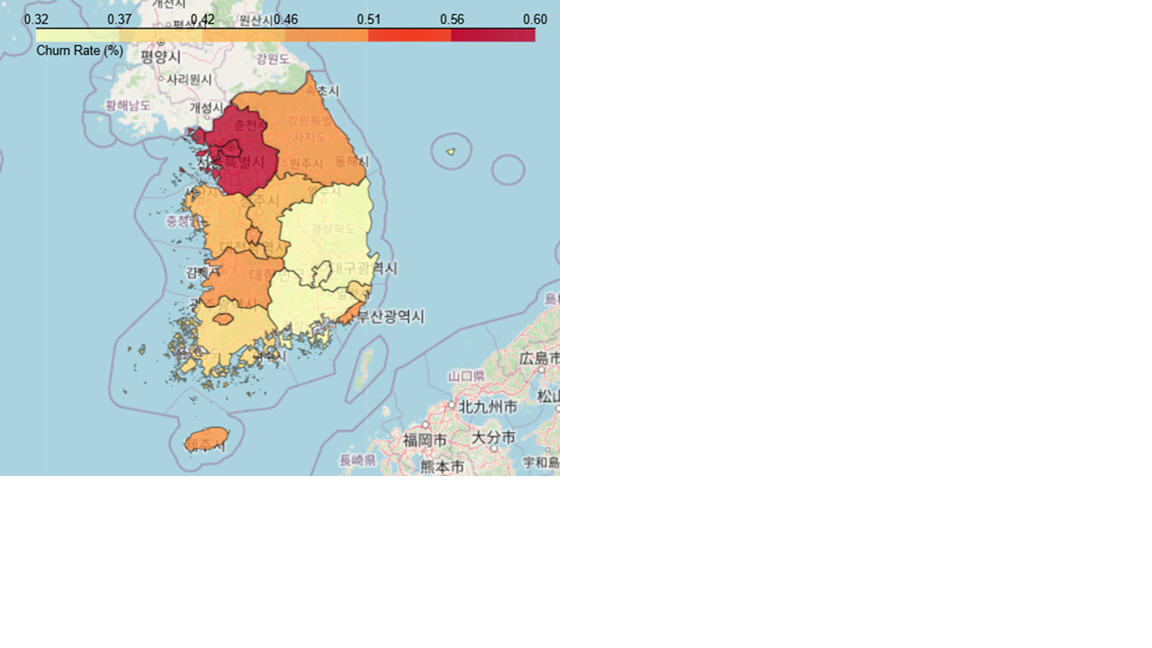Screen dimensions: 1152x648
Task: Click the 福岡市 city label
Action: click(x=425, y=440)
